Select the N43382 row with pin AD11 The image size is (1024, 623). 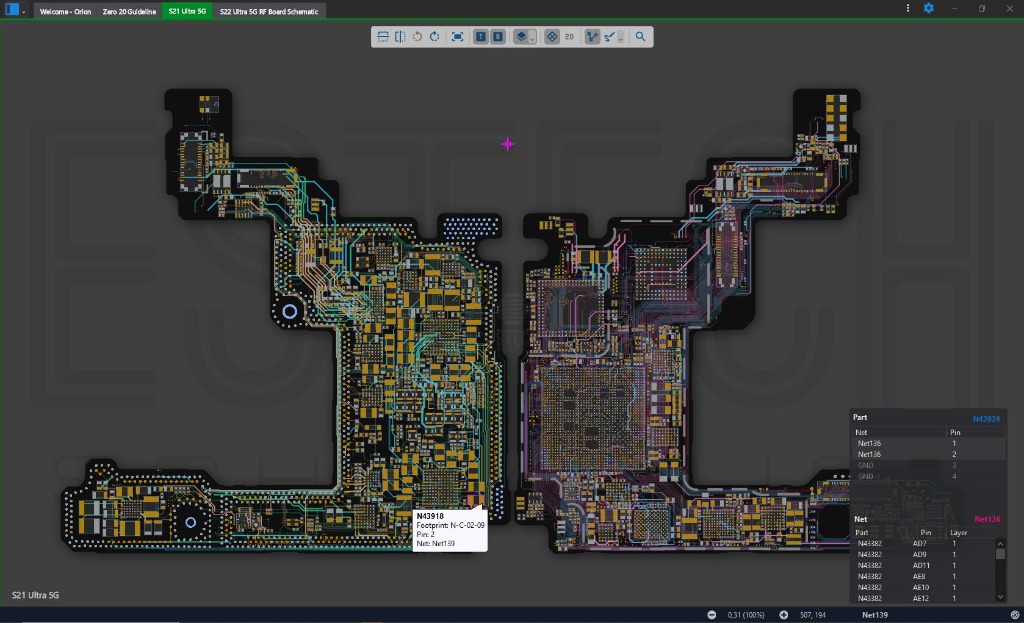(x=923, y=566)
